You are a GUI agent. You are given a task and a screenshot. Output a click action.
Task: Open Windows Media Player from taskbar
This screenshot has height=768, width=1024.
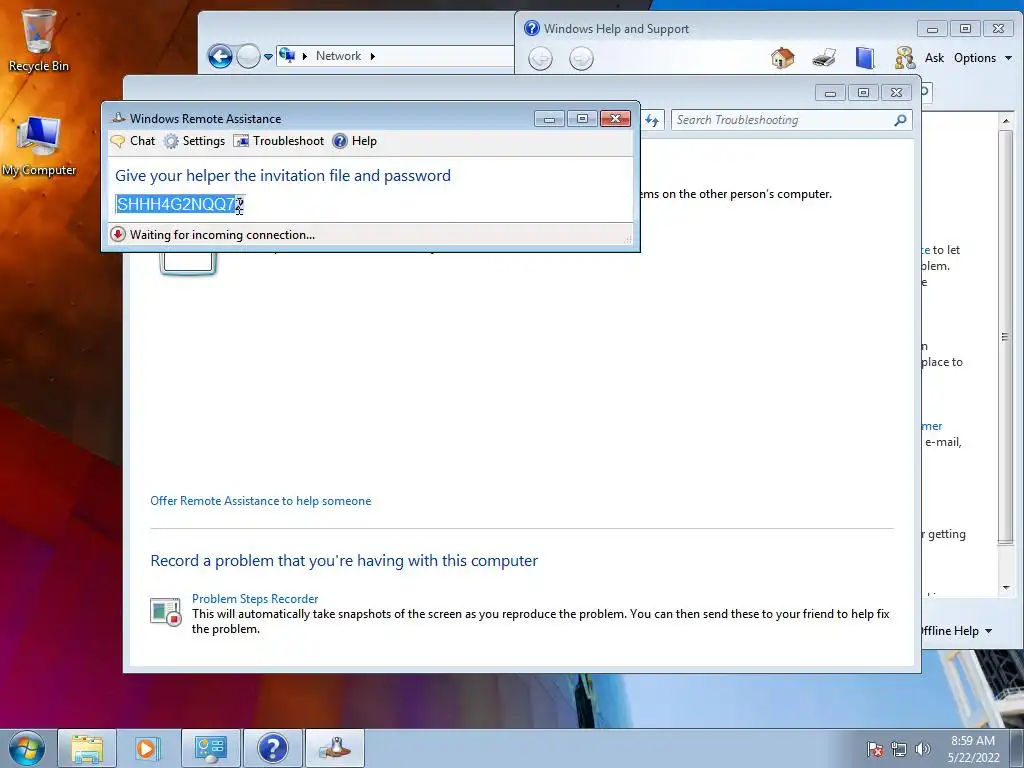point(146,748)
